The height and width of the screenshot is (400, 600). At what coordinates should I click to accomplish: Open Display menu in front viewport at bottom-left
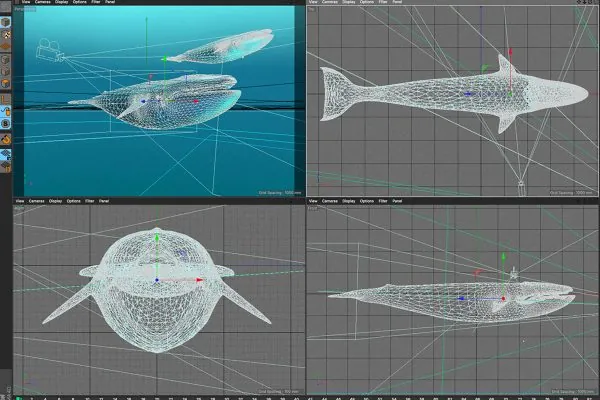point(55,201)
